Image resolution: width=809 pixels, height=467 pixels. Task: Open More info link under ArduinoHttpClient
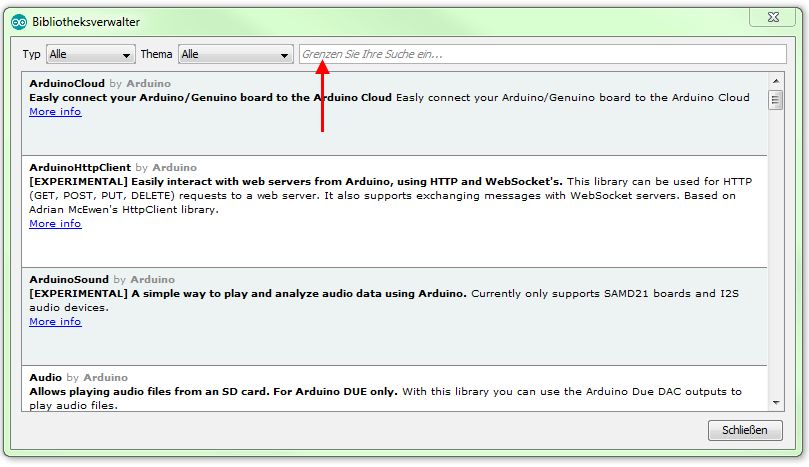pos(55,224)
